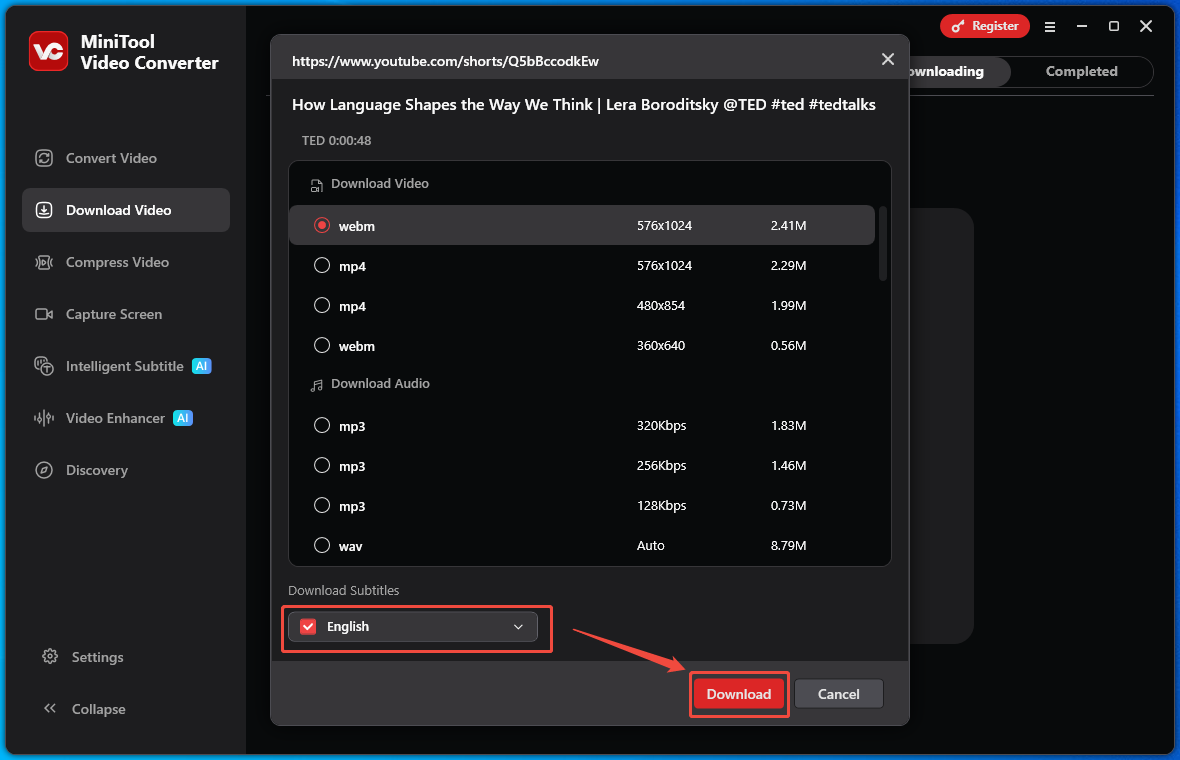
Task: Open the hamburger menu icon in title bar
Action: 1050,26
